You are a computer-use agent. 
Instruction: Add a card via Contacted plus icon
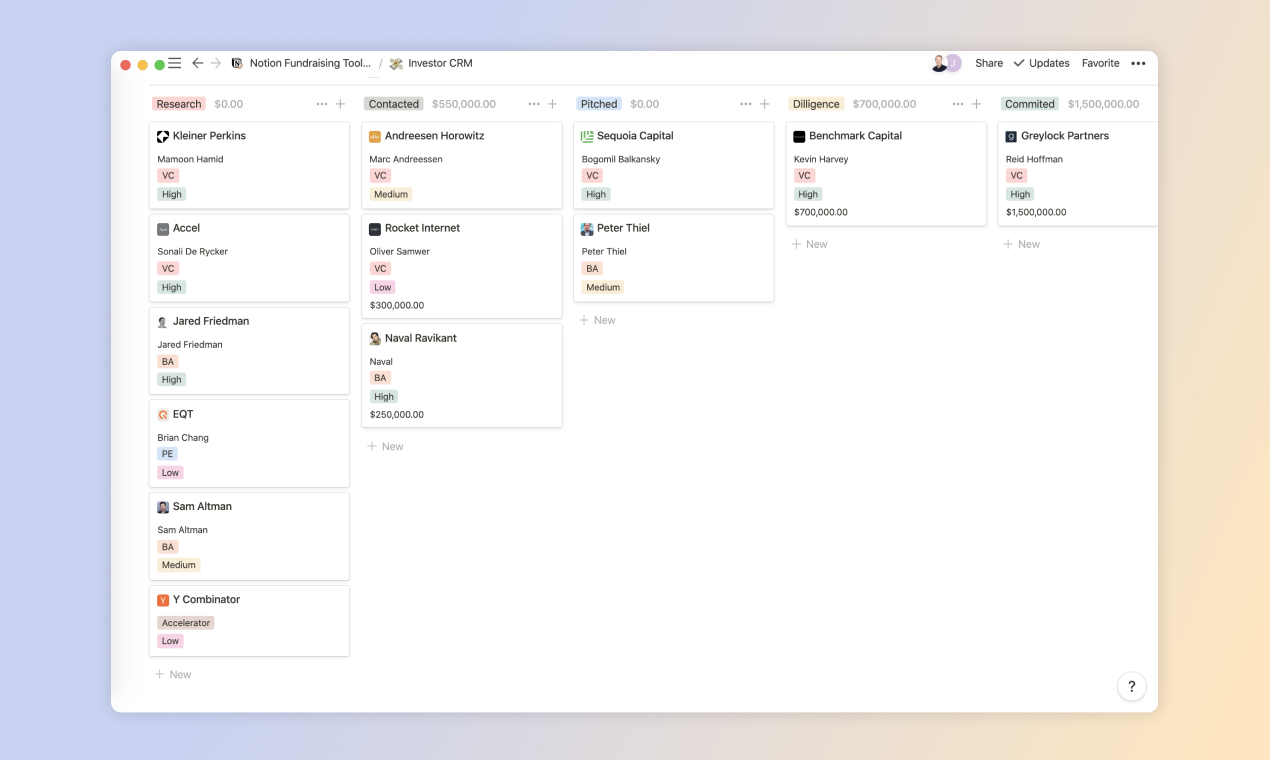point(552,104)
